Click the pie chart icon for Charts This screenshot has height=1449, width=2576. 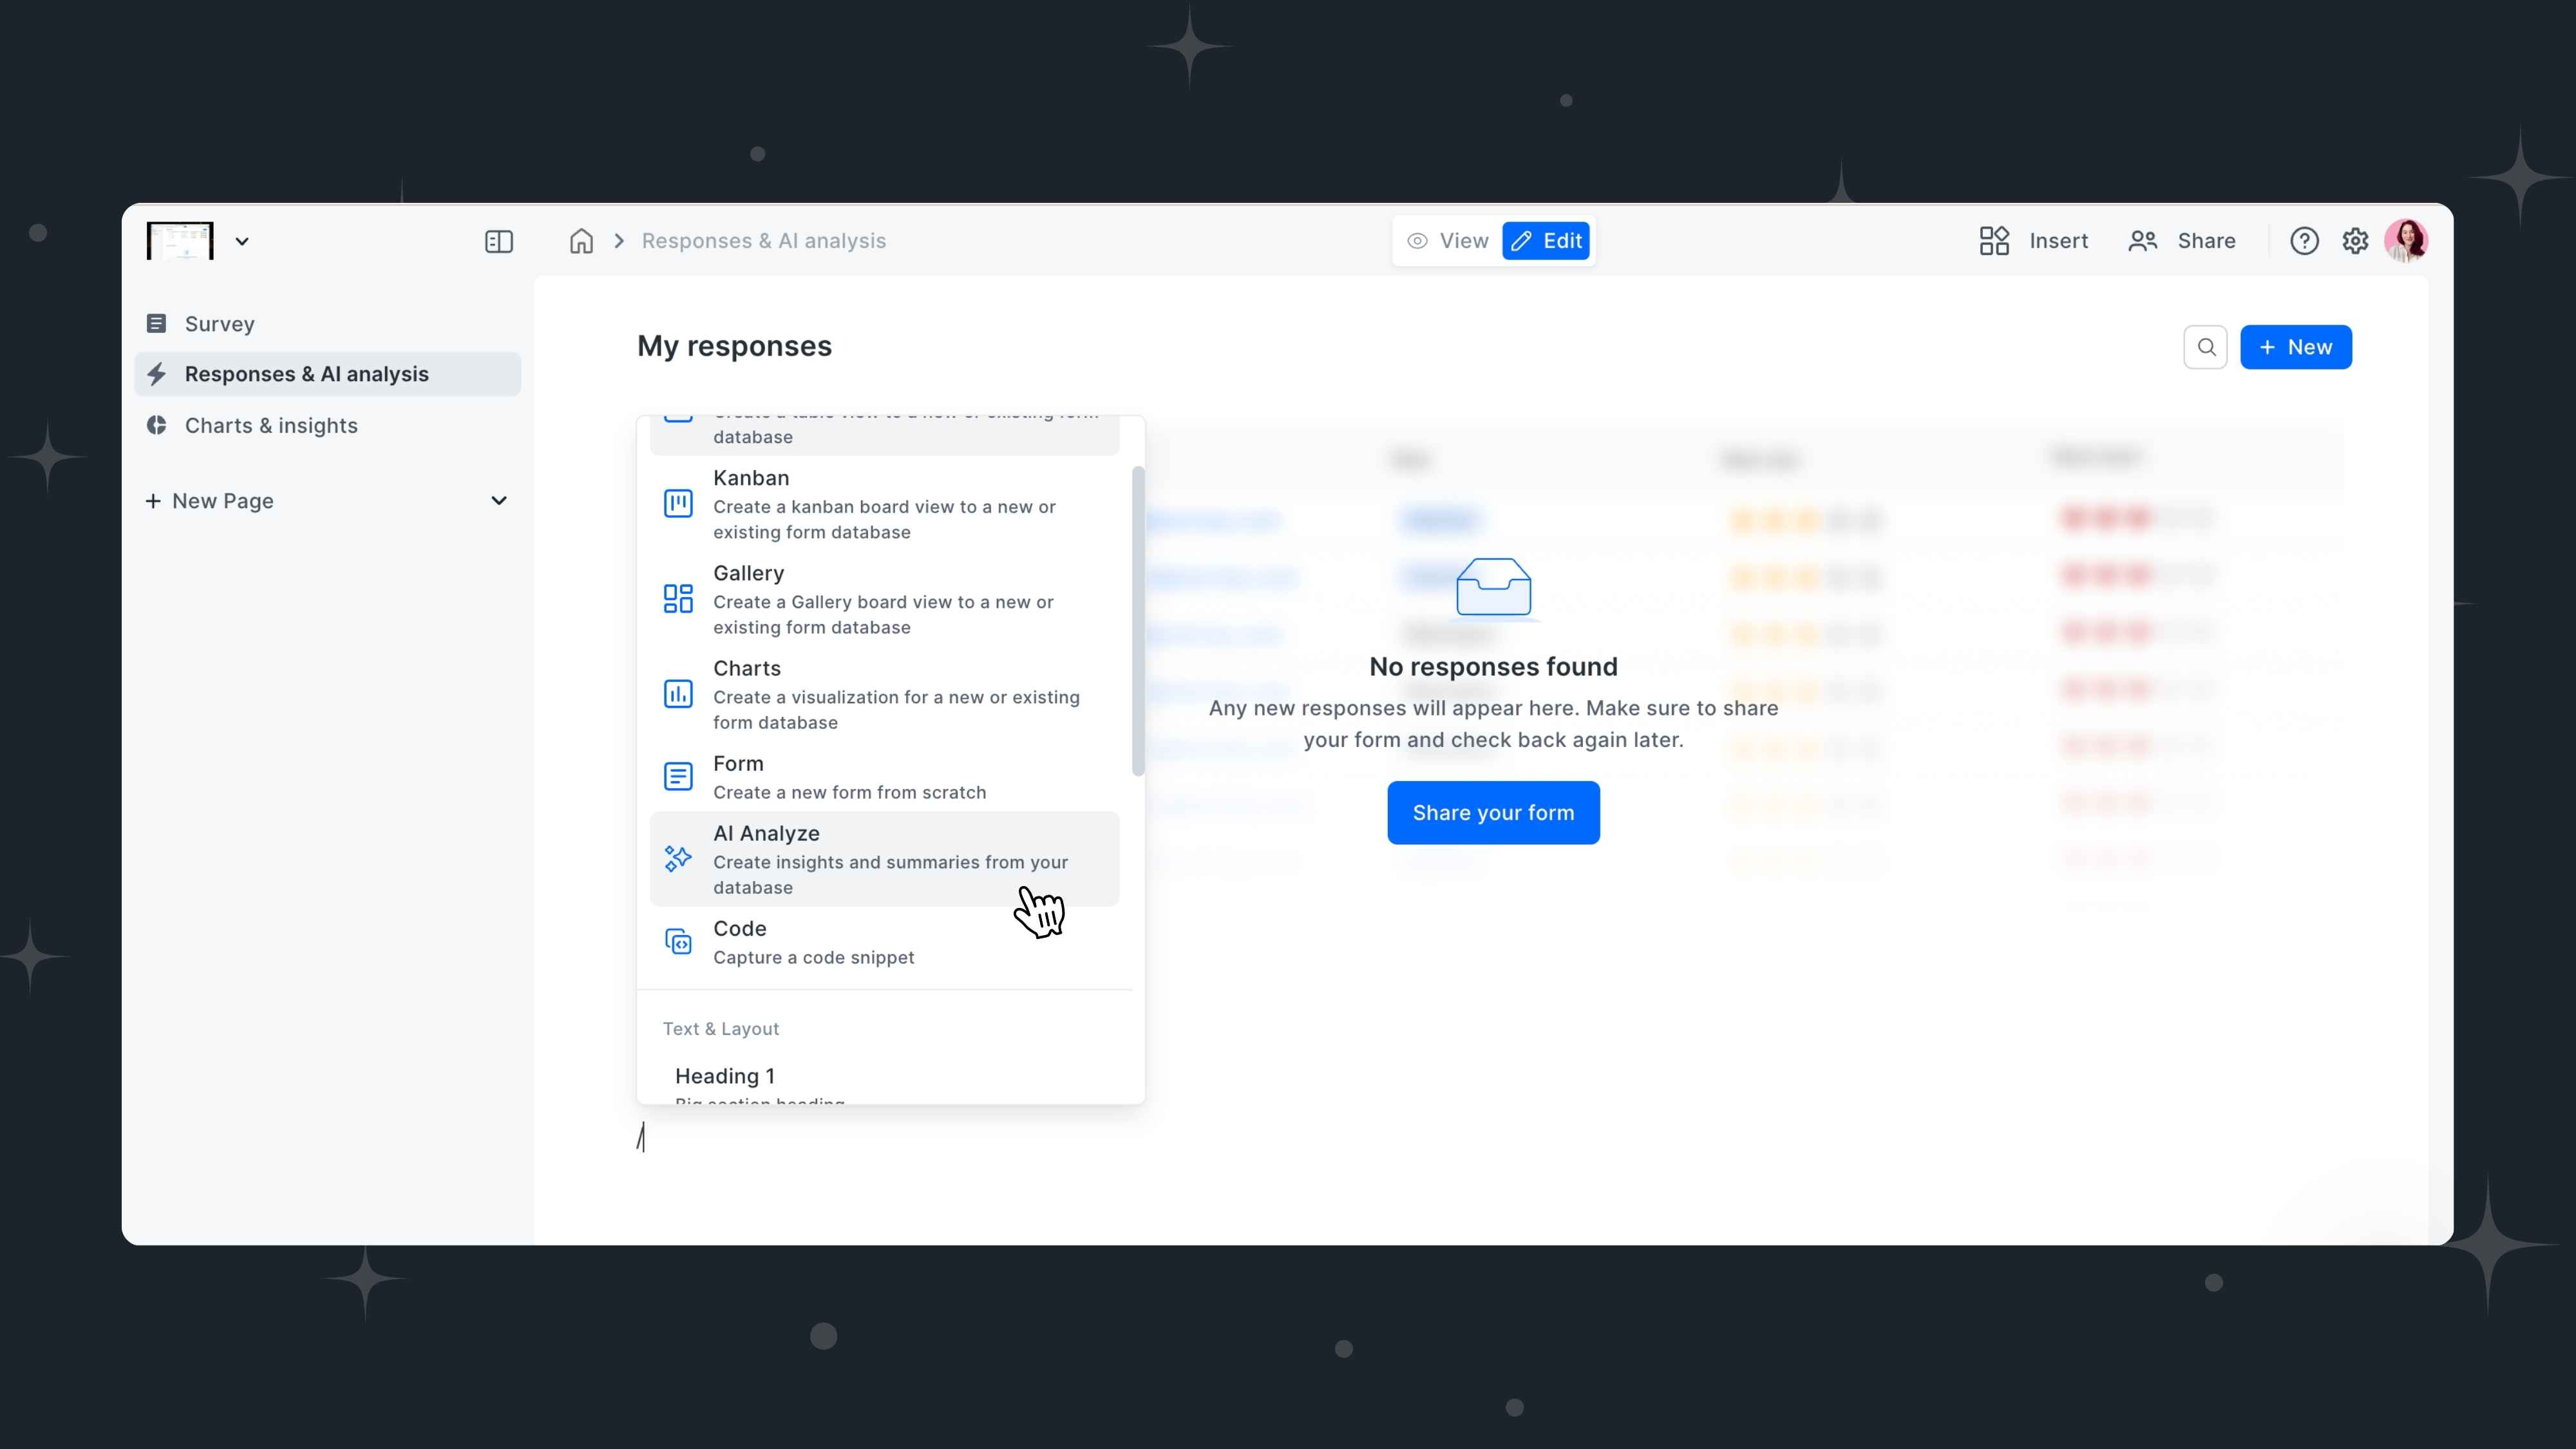[x=156, y=425]
